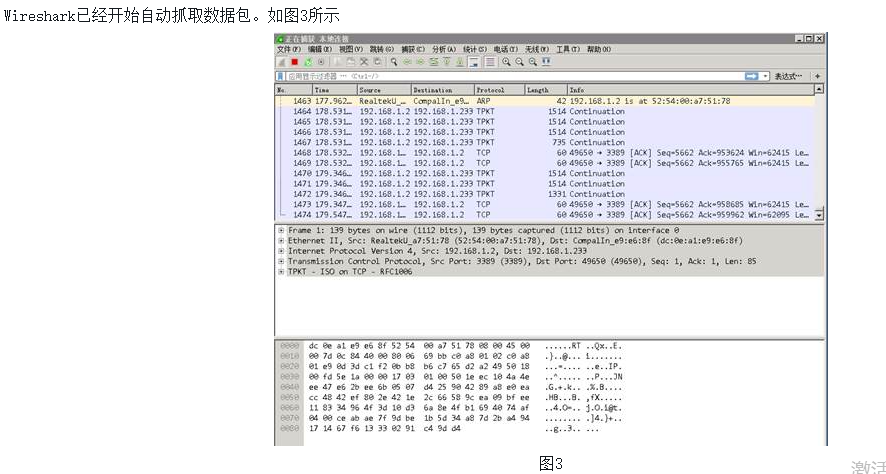Click packet list scrollbar down arrow

819,215
